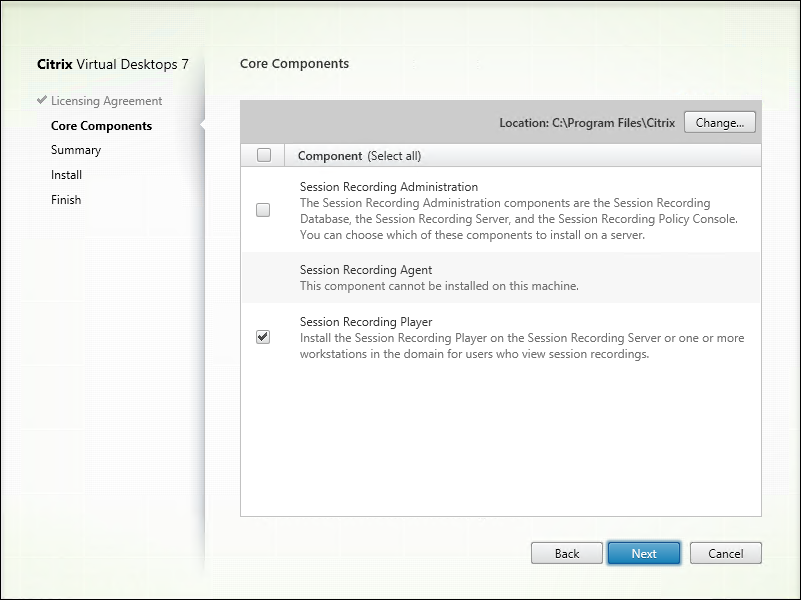This screenshot has width=801, height=600.
Task: Click the Core Components page heading
Action: coord(294,64)
